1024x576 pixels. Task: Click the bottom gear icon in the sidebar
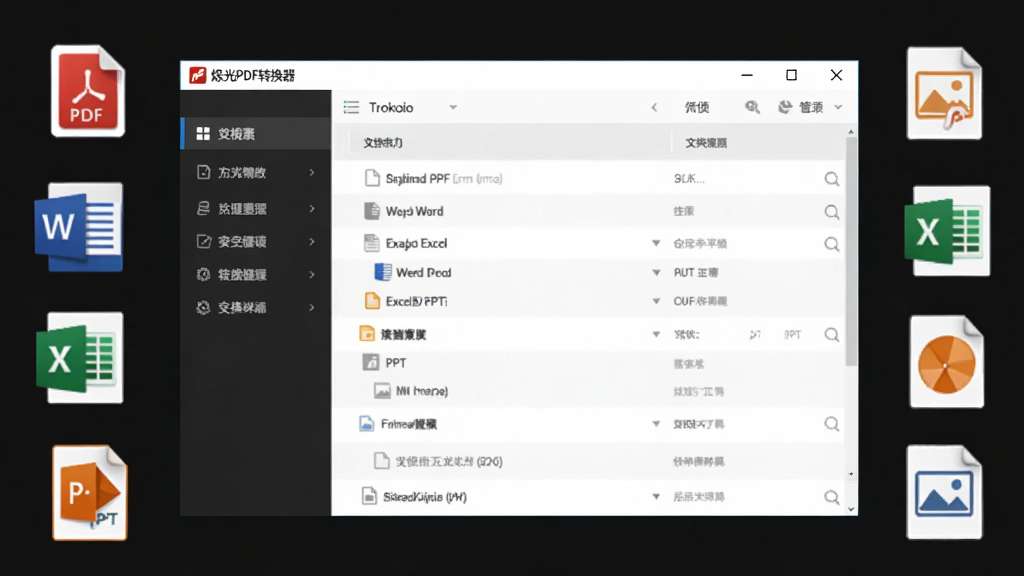click(203, 308)
